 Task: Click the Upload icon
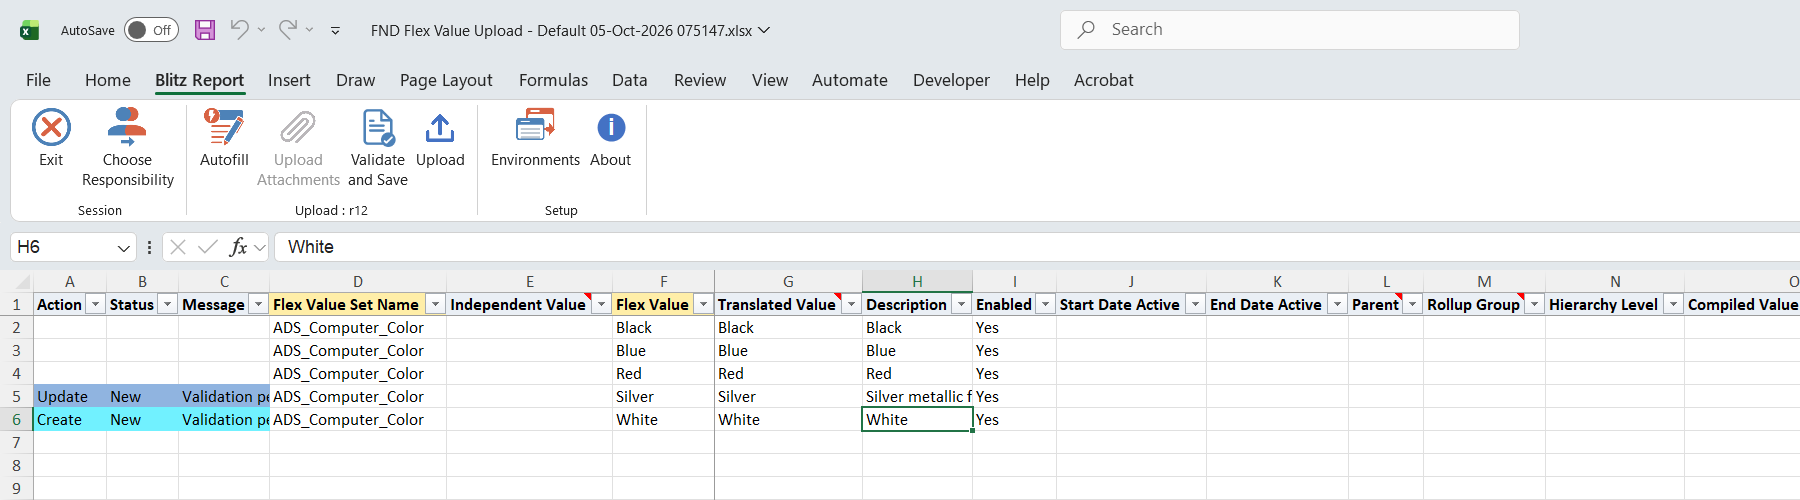tap(440, 128)
